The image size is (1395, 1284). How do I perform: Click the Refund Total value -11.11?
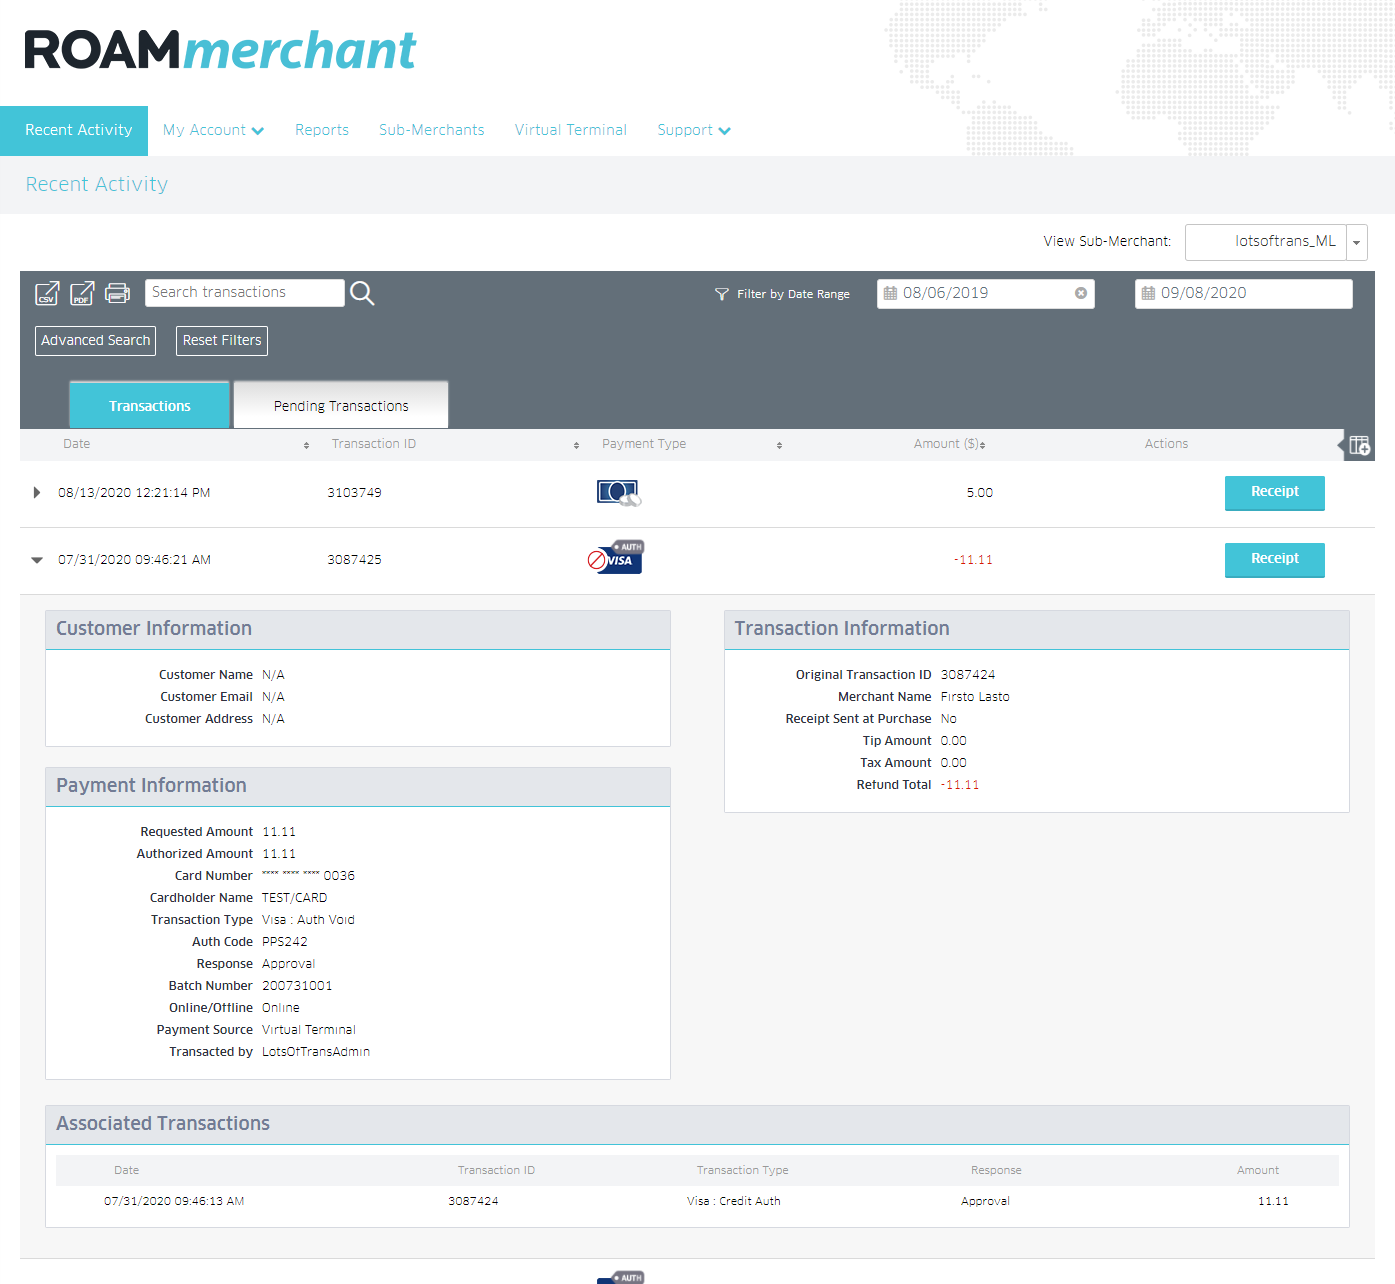960,785
